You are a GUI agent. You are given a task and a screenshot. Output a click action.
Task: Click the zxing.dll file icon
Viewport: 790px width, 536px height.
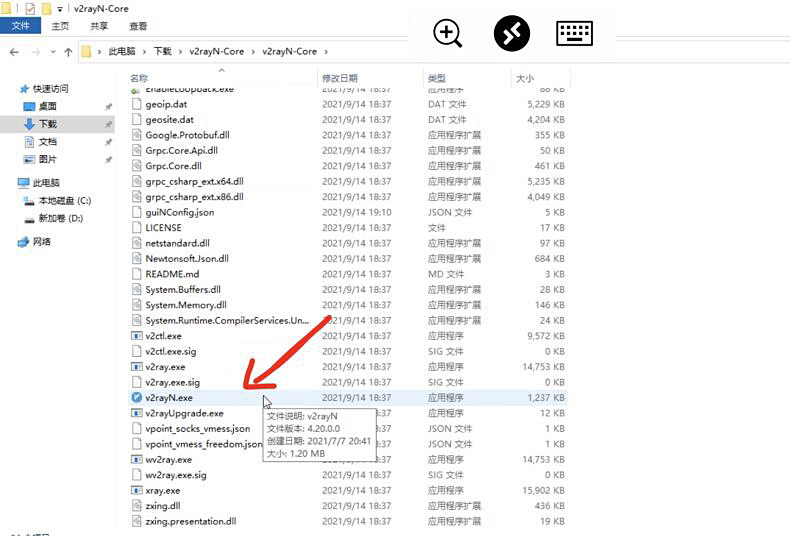point(136,506)
